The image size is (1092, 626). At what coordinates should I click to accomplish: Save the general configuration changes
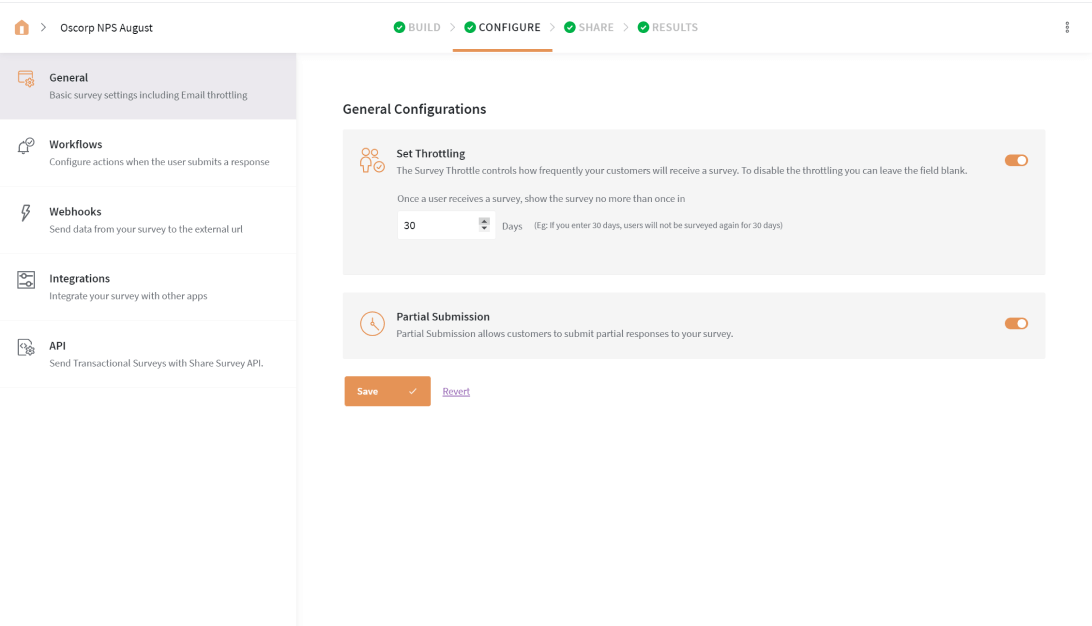tap(370, 391)
